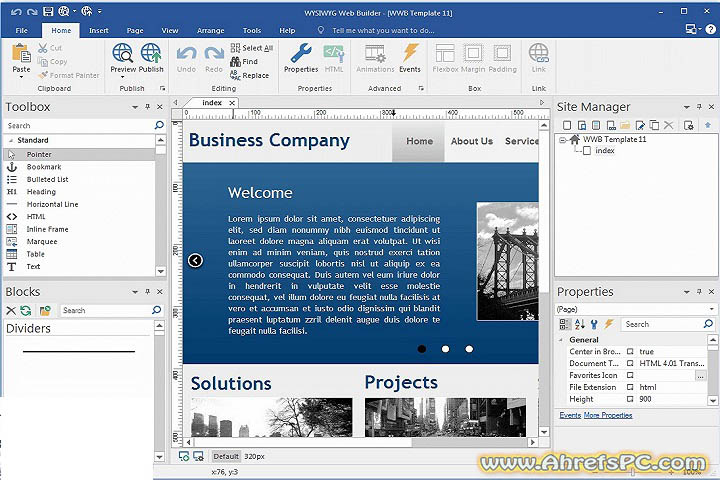The width and height of the screenshot is (720, 480).
Task: Click the Save icon in quick access toolbar
Action: 48,11
